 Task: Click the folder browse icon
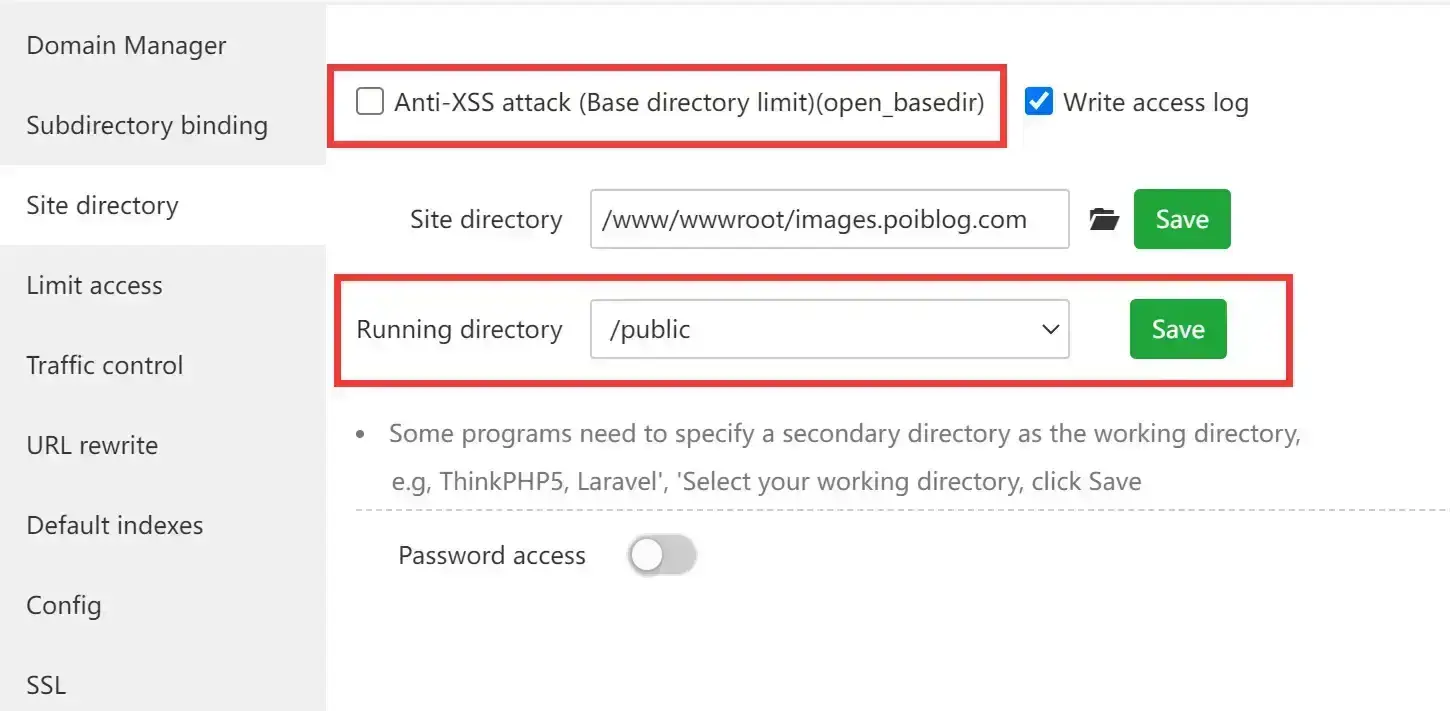[x=1103, y=220]
